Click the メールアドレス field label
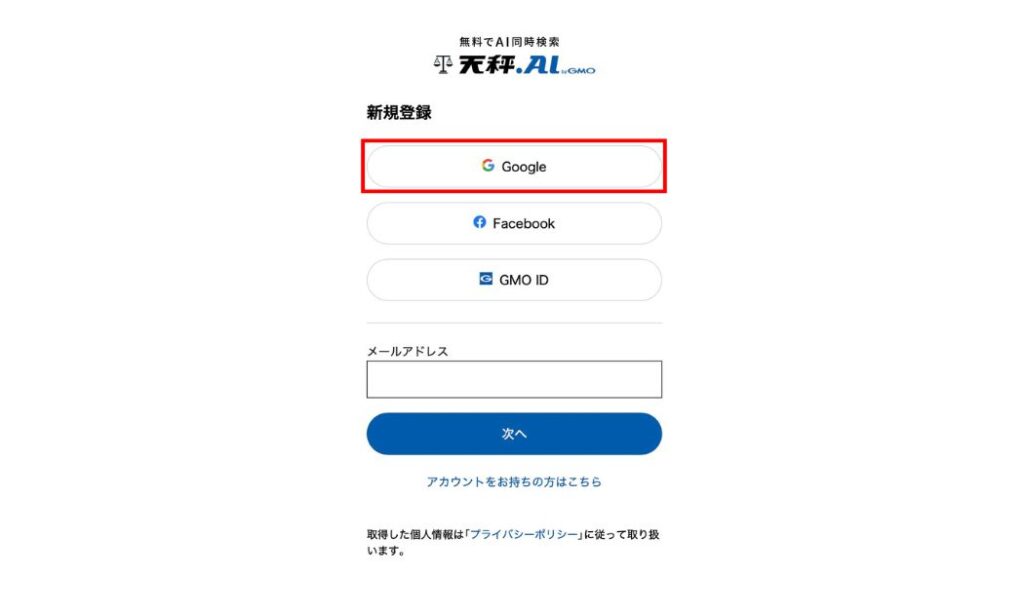 point(408,351)
